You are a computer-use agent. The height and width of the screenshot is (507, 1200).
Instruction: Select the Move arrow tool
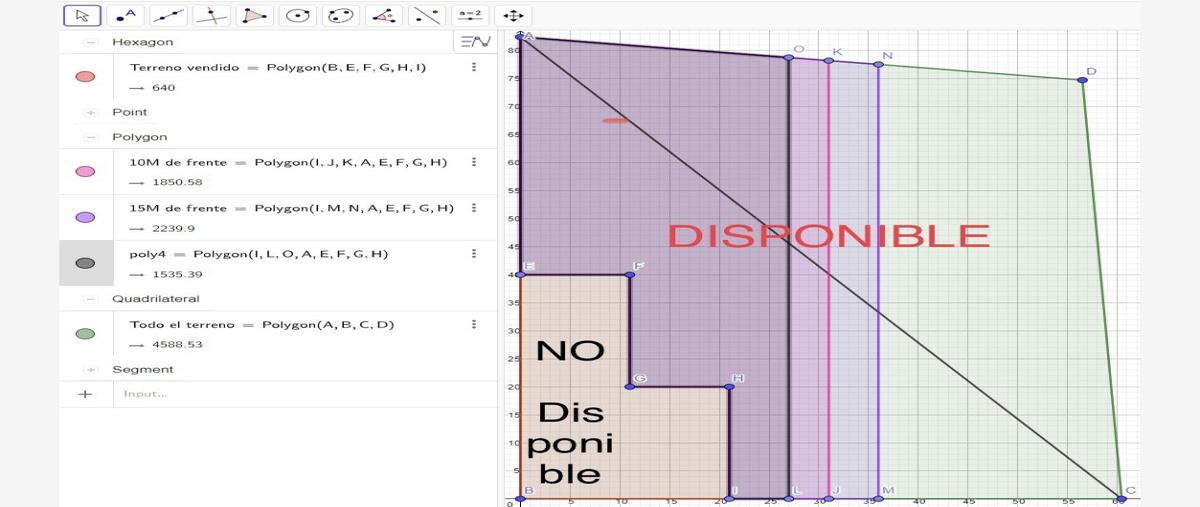tap(82, 15)
